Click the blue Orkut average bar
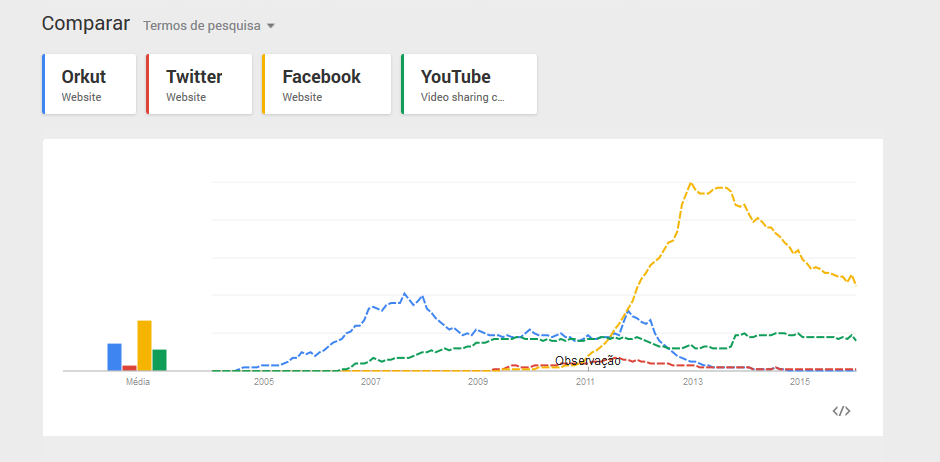 (114, 357)
